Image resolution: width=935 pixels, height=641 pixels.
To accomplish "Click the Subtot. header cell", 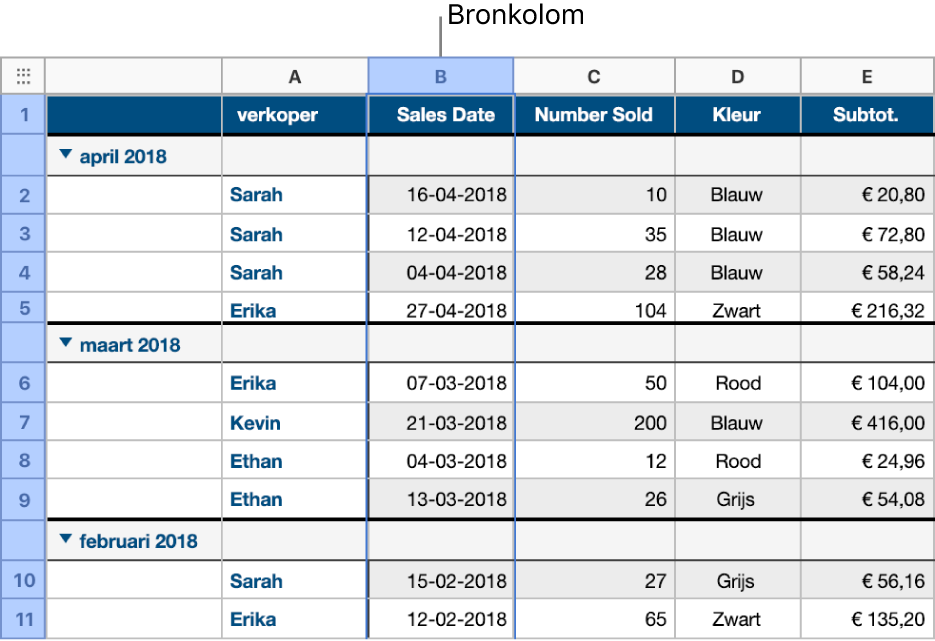I will (866, 115).
